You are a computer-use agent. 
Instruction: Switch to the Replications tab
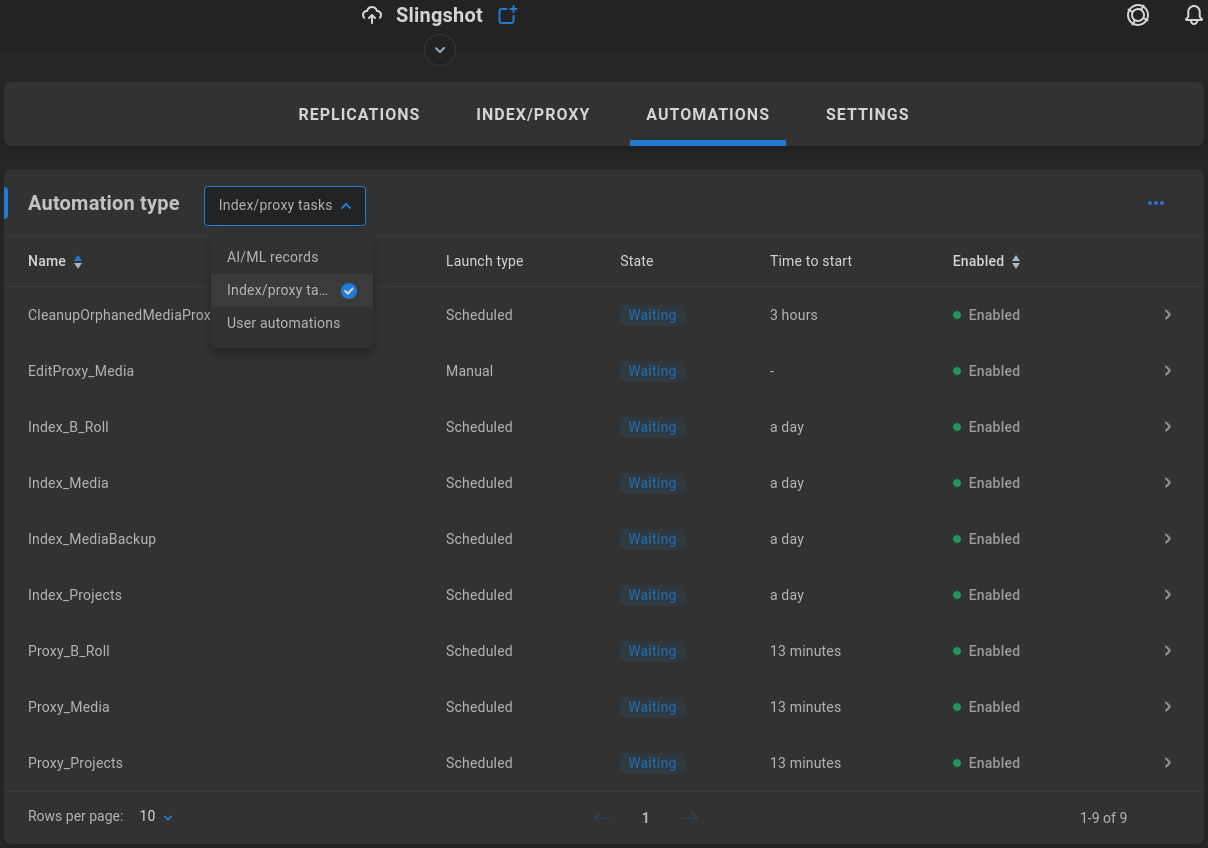pos(359,114)
